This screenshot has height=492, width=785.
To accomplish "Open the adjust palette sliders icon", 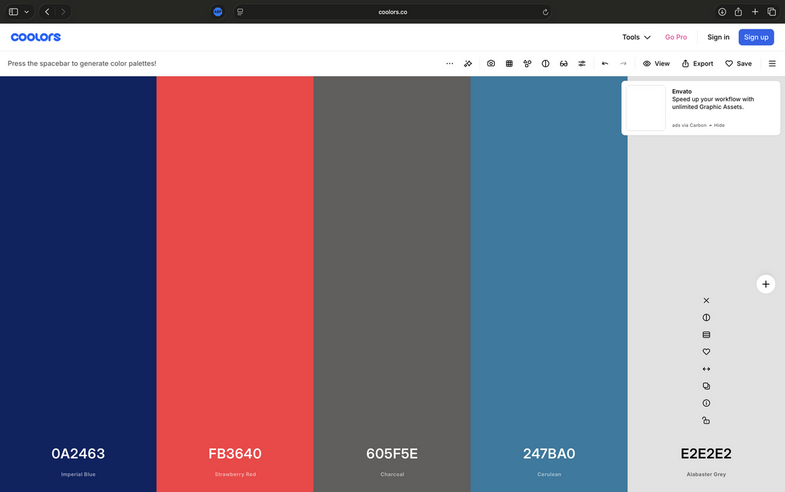I will coord(582,63).
